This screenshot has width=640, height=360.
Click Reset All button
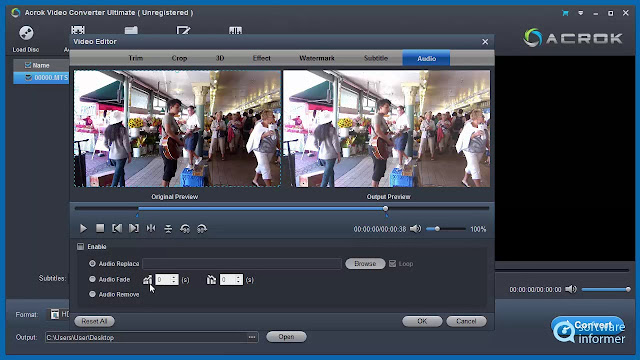pyautogui.click(x=94, y=321)
